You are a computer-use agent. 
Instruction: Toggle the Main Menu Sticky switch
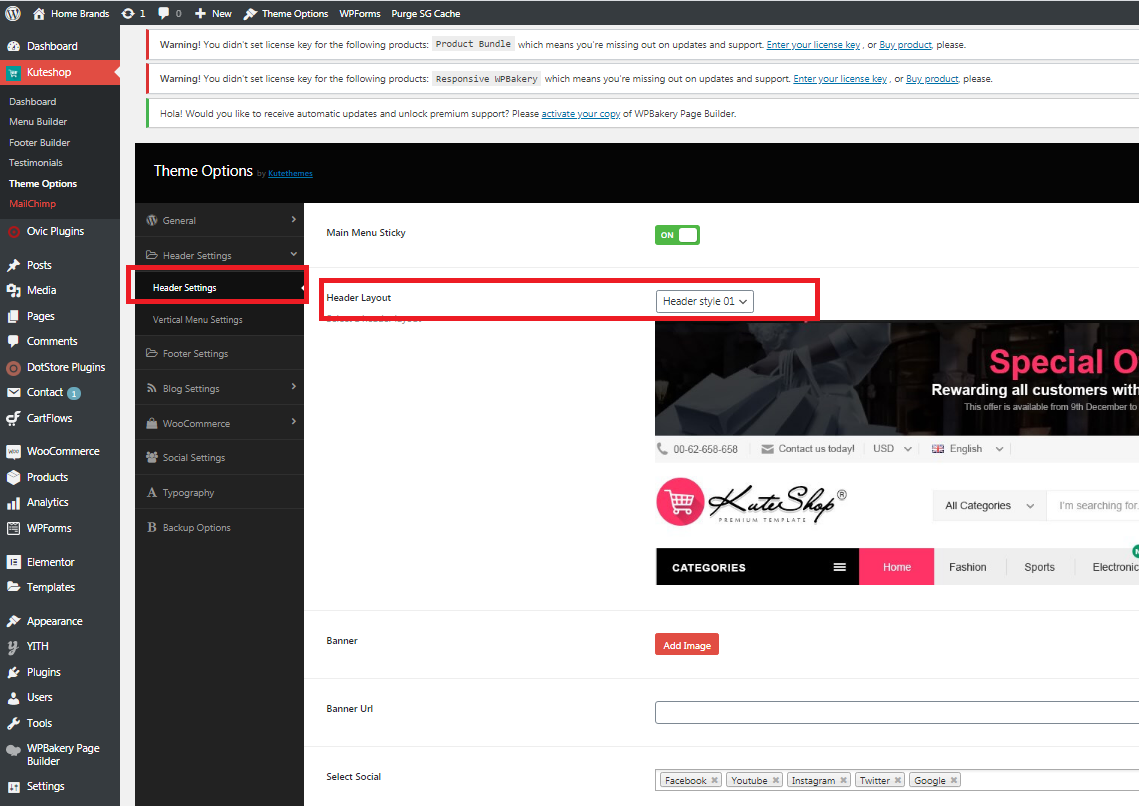point(677,235)
